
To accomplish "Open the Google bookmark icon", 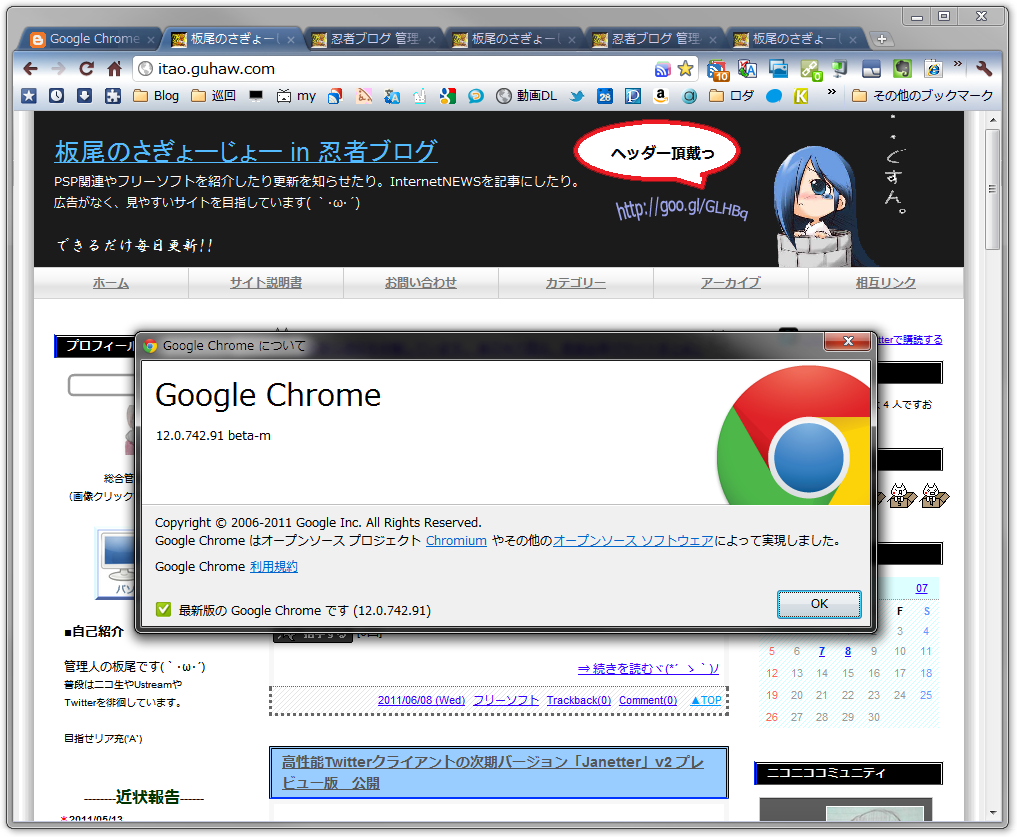I will point(448,96).
